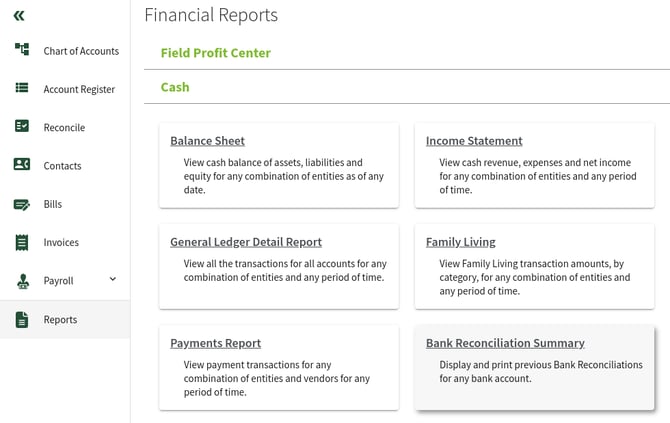This screenshot has width=670, height=423.
Task: Open the Income Statement report
Action: [x=474, y=141]
